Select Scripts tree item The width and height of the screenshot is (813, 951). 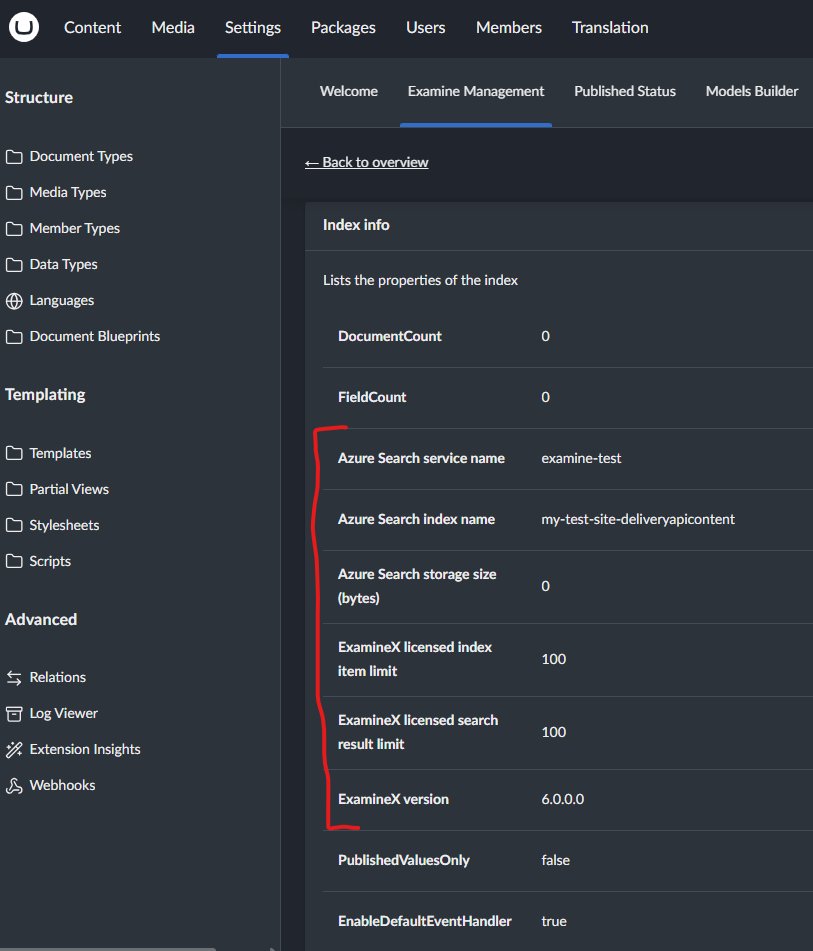(50, 561)
